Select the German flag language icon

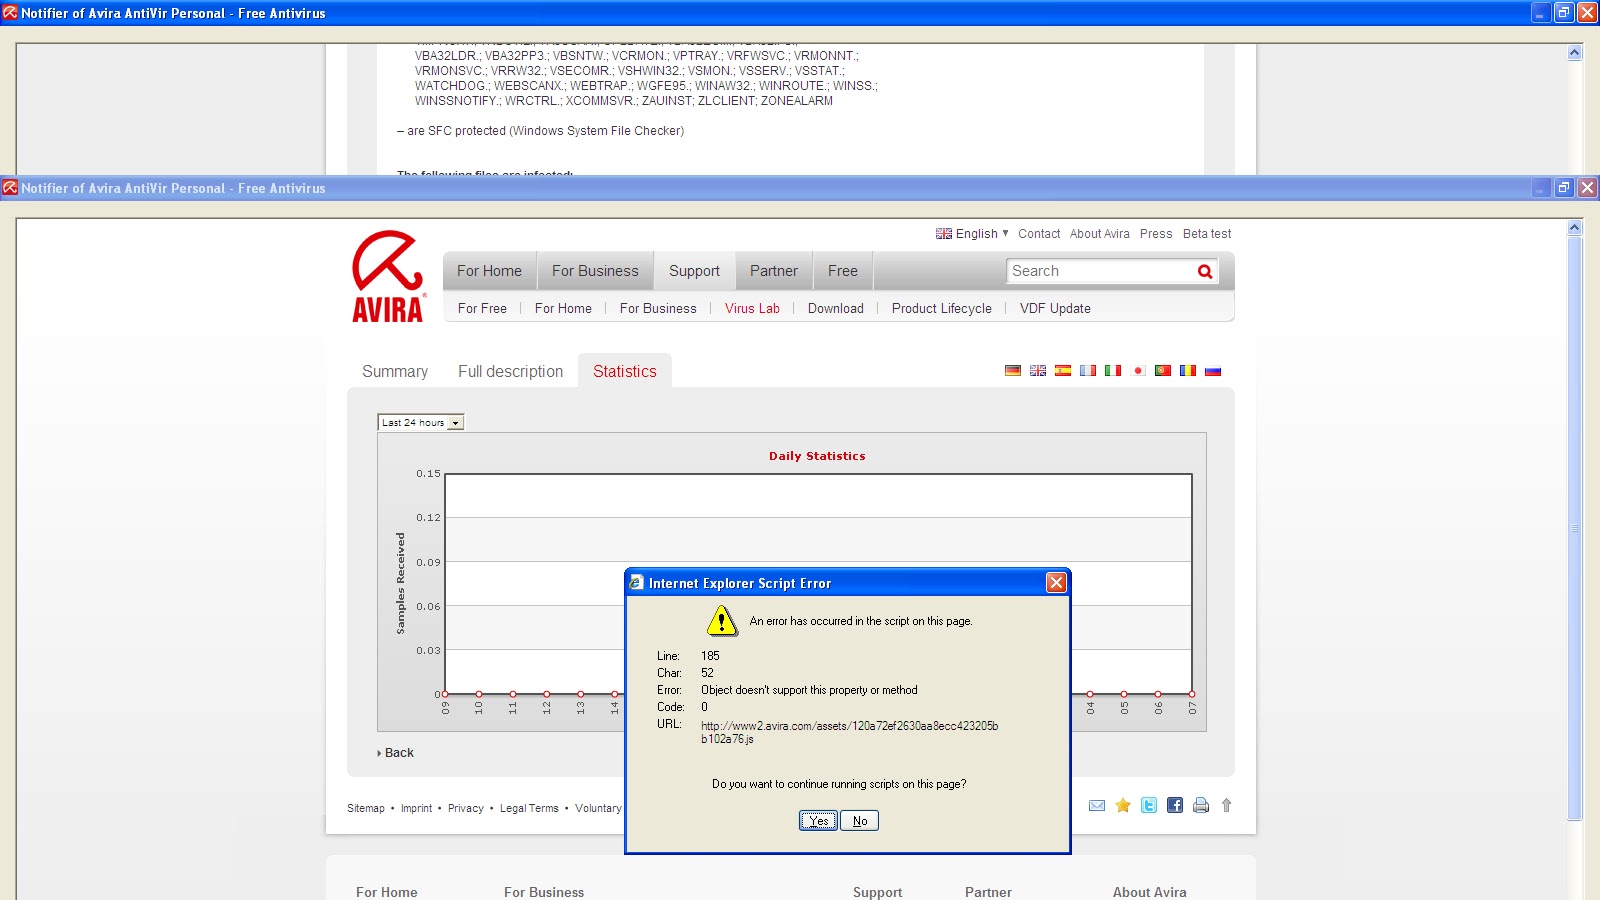(1013, 371)
